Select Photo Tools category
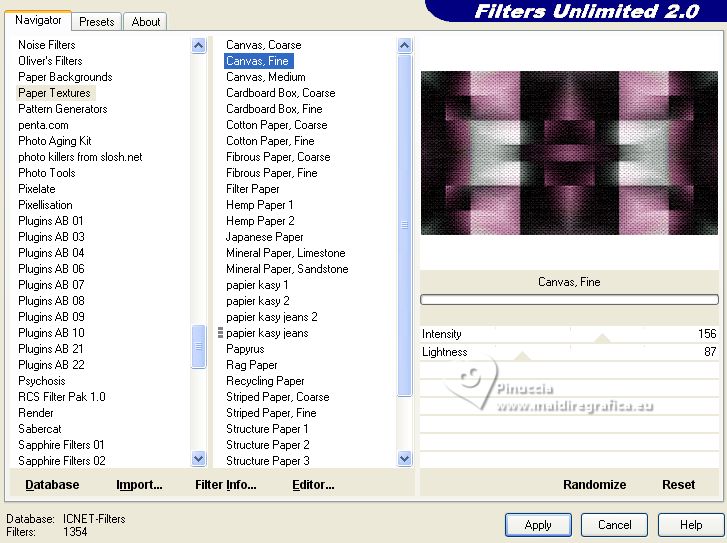Viewport: 727px width, 543px height. (47, 173)
